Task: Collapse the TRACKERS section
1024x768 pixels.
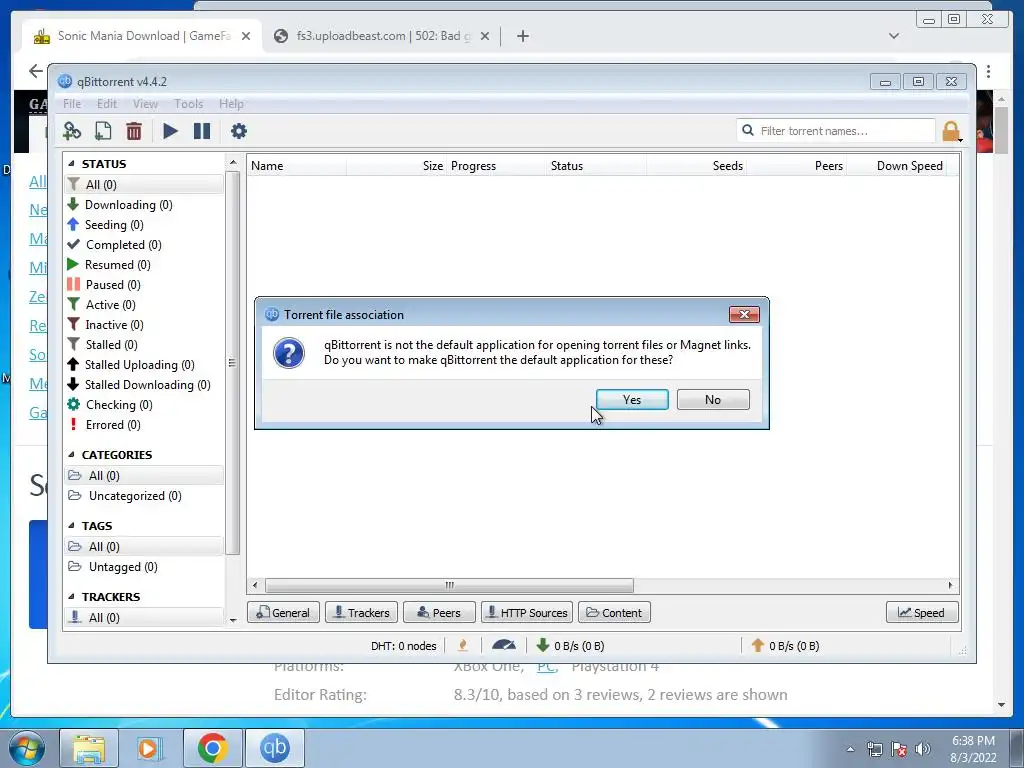Action: tap(71, 597)
